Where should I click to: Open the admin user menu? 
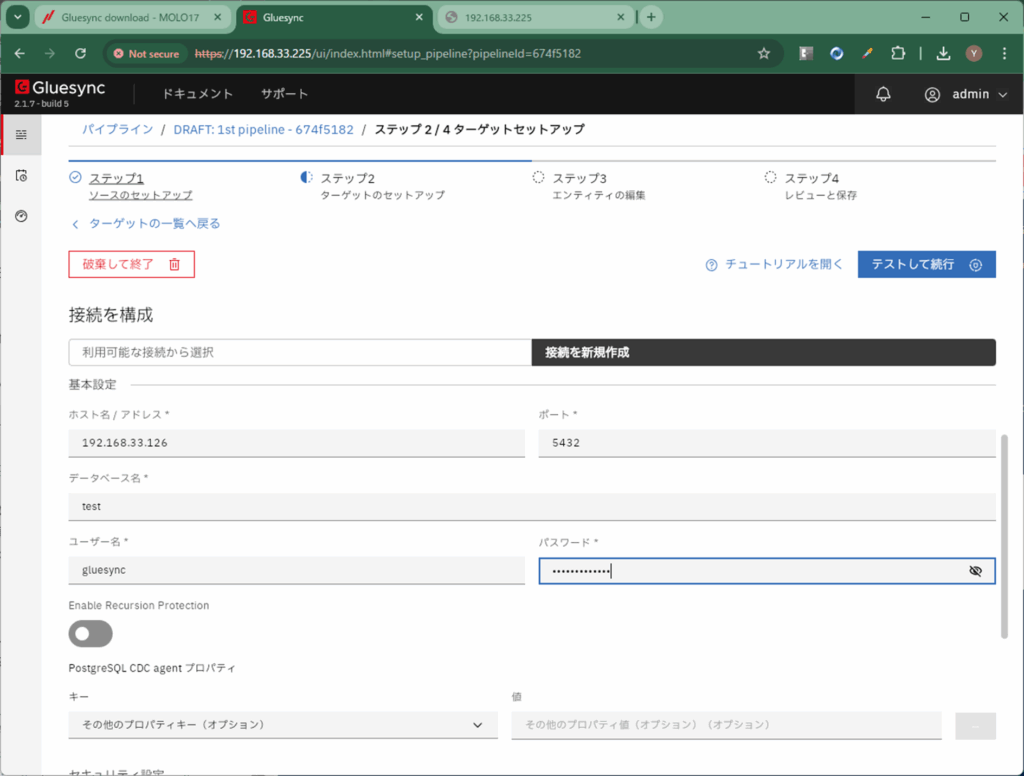point(965,94)
